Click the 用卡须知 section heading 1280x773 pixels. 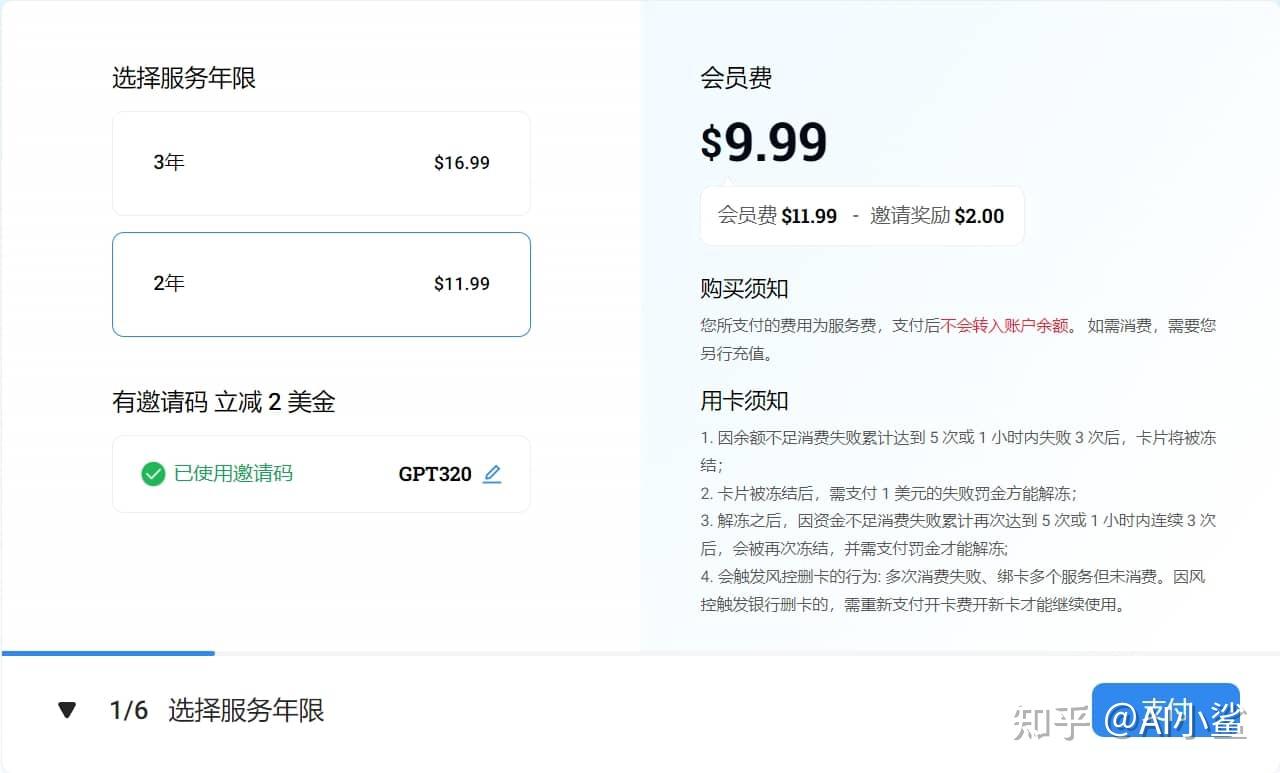(x=745, y=401)
